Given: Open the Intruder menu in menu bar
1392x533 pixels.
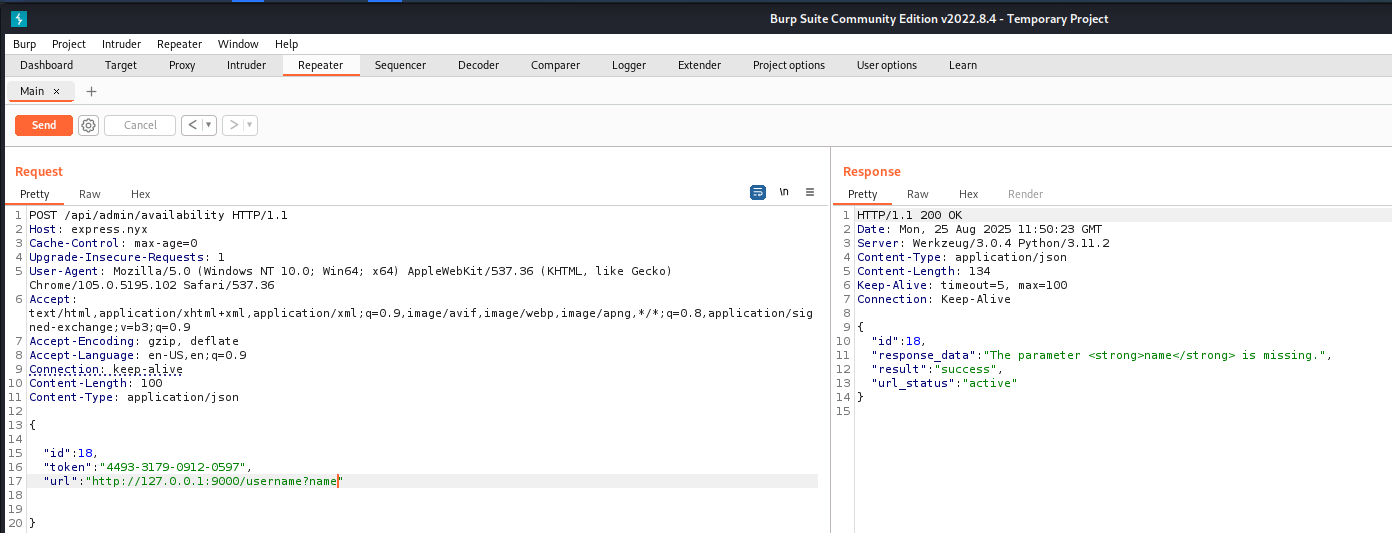Looking at the screenshot, I should pyautogui.click(x=121, y=44).
